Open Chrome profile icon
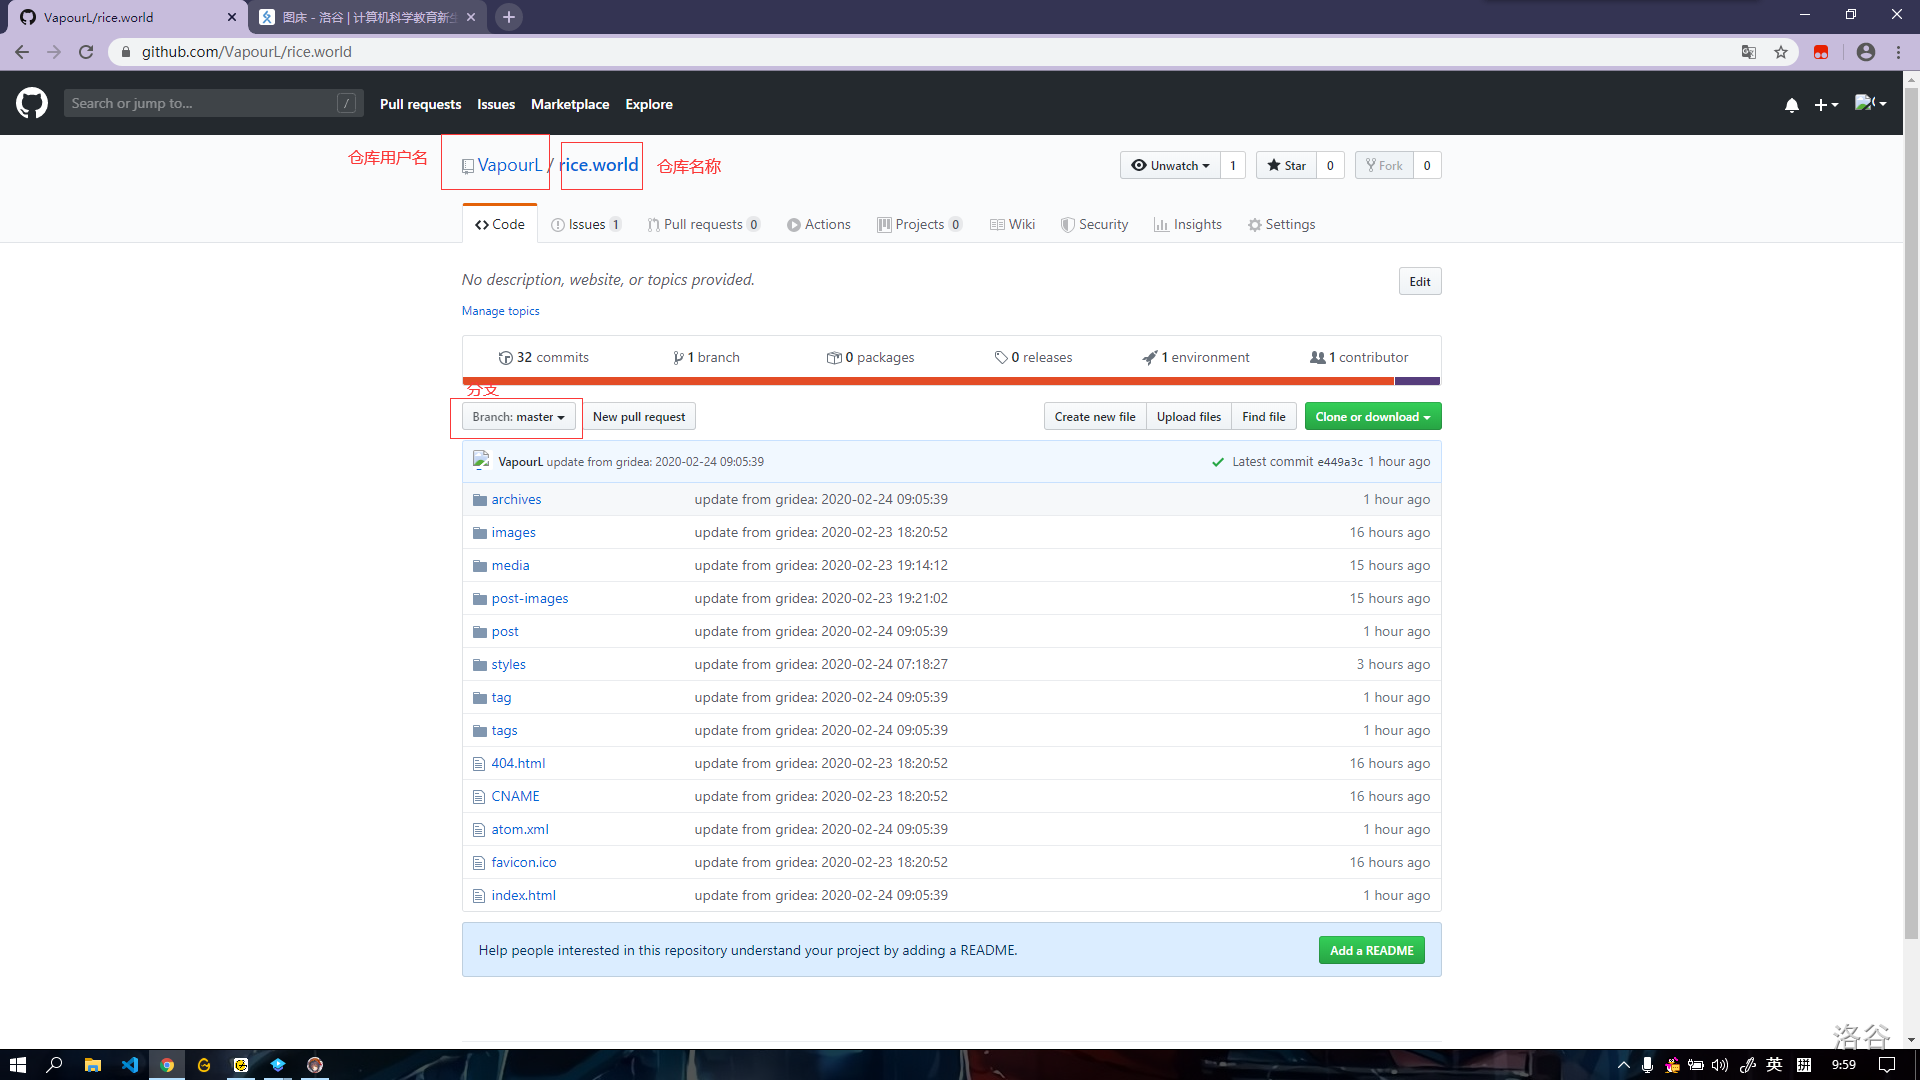1920x1080 pixels. 1866,52
